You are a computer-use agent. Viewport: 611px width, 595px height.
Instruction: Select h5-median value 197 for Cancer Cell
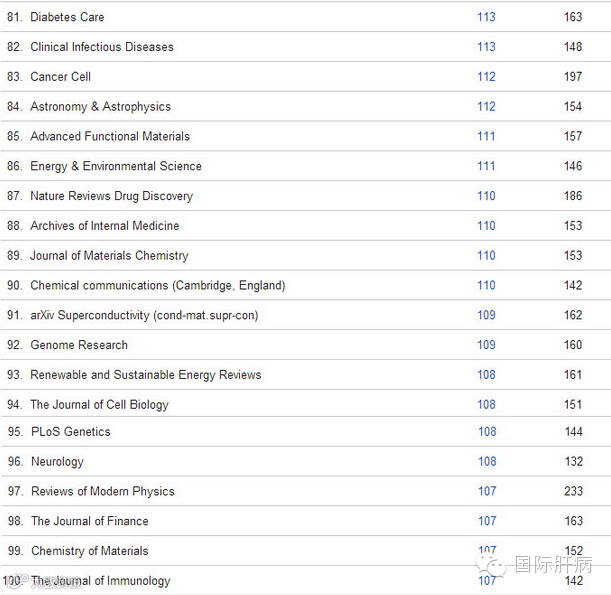tap(573, 76)
